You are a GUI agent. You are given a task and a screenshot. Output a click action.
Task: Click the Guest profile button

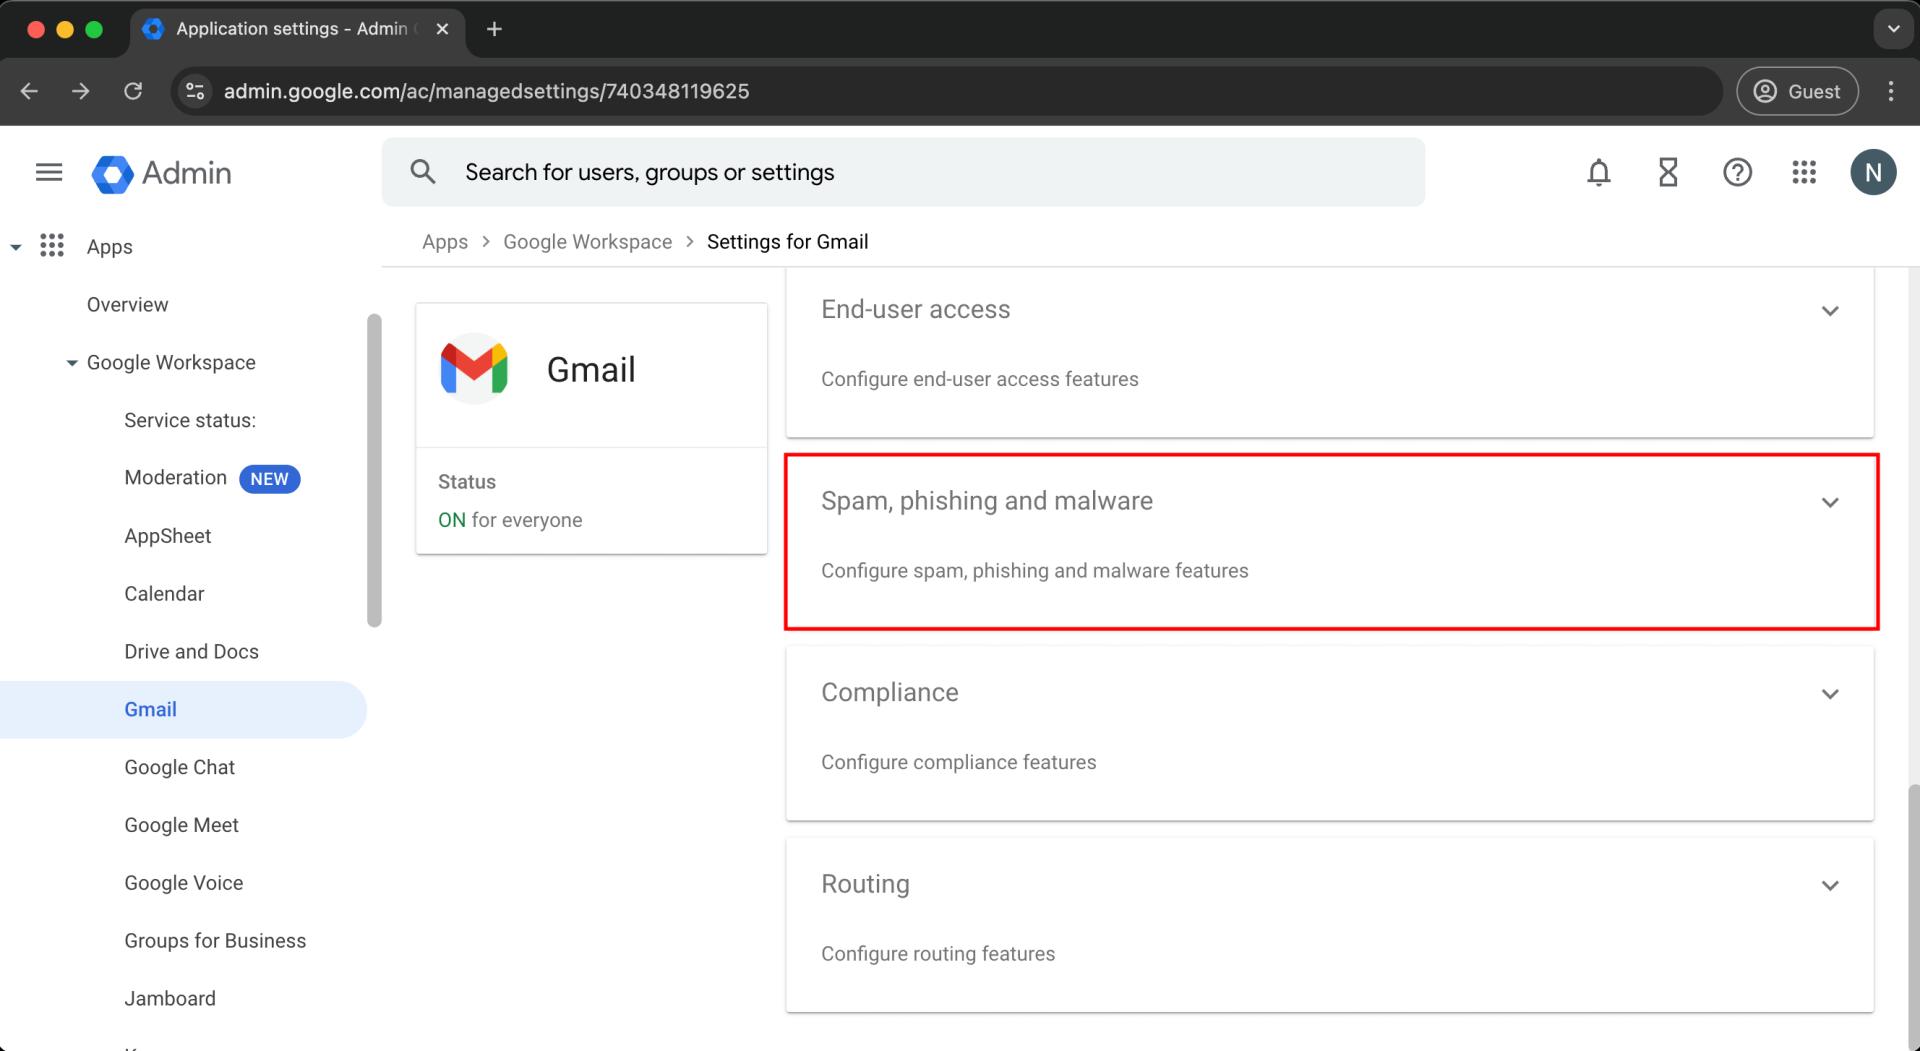coord(1797,91)
